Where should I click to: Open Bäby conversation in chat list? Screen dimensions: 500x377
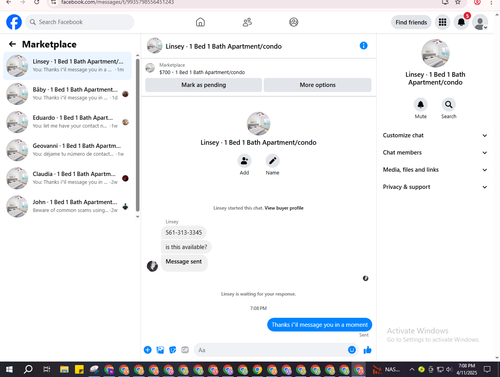(67, 94)
